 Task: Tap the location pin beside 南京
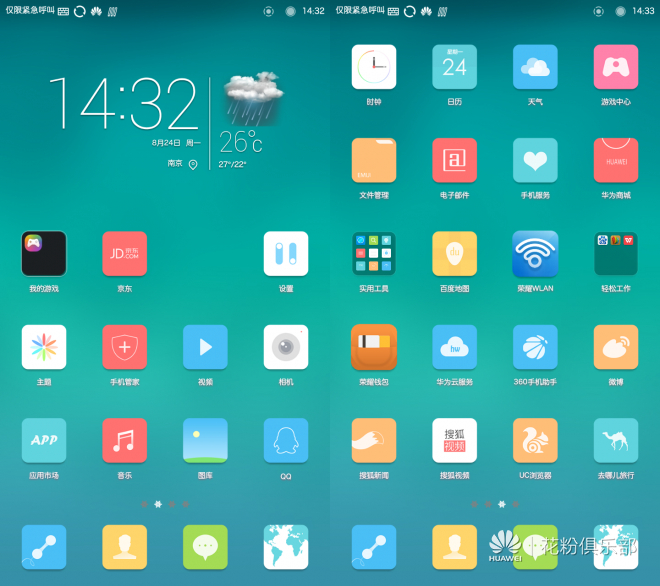pyautogui.click(x=193, y=165)
